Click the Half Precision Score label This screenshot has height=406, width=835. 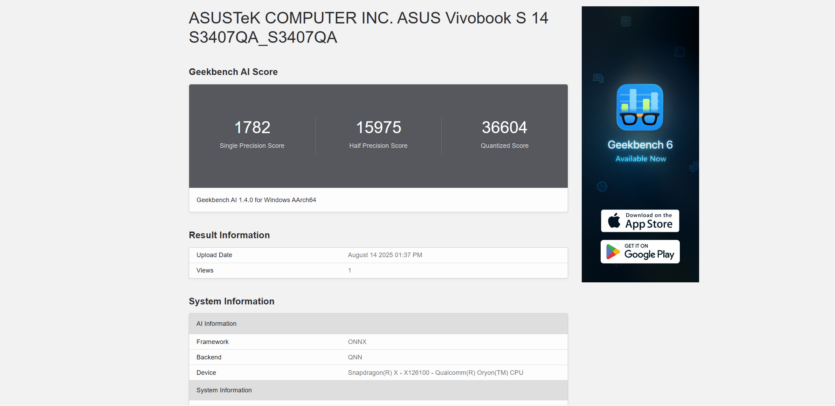click(378, 146)
